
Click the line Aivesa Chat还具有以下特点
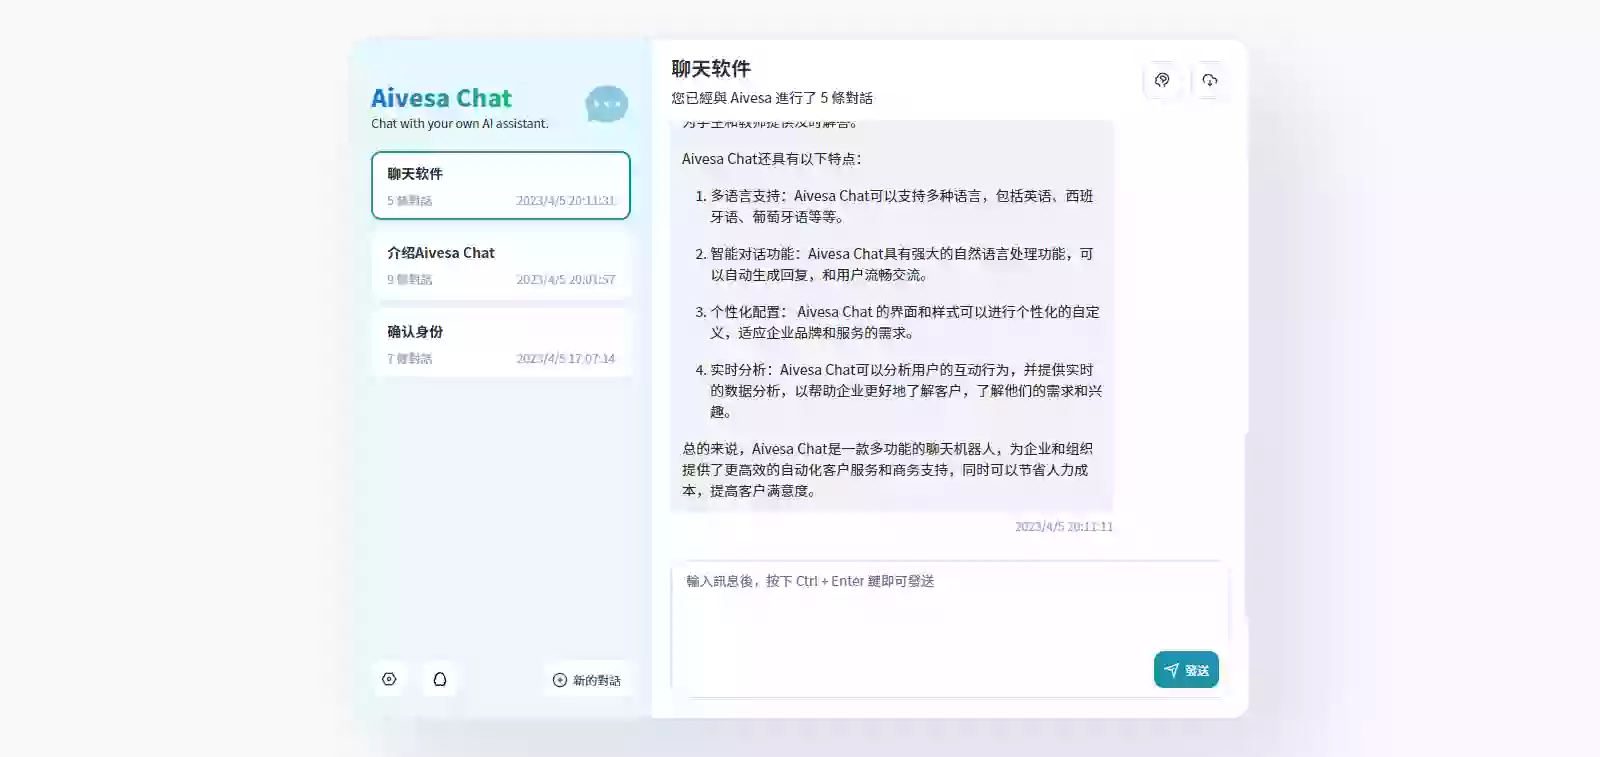(x=771, y=159)
